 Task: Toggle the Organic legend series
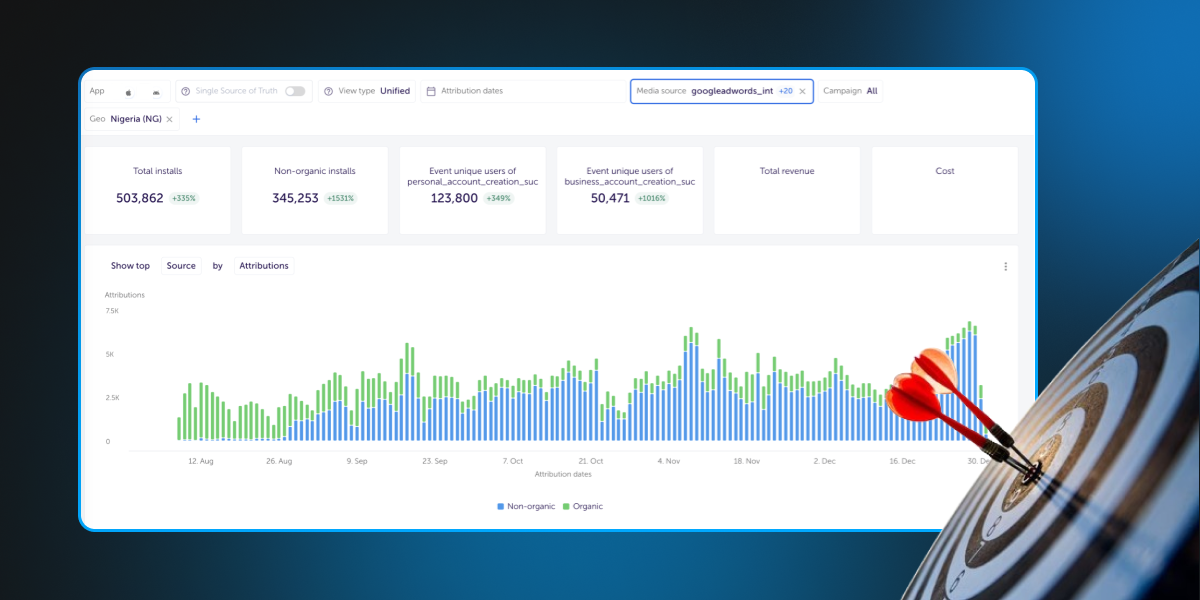[x=583, y=506]
